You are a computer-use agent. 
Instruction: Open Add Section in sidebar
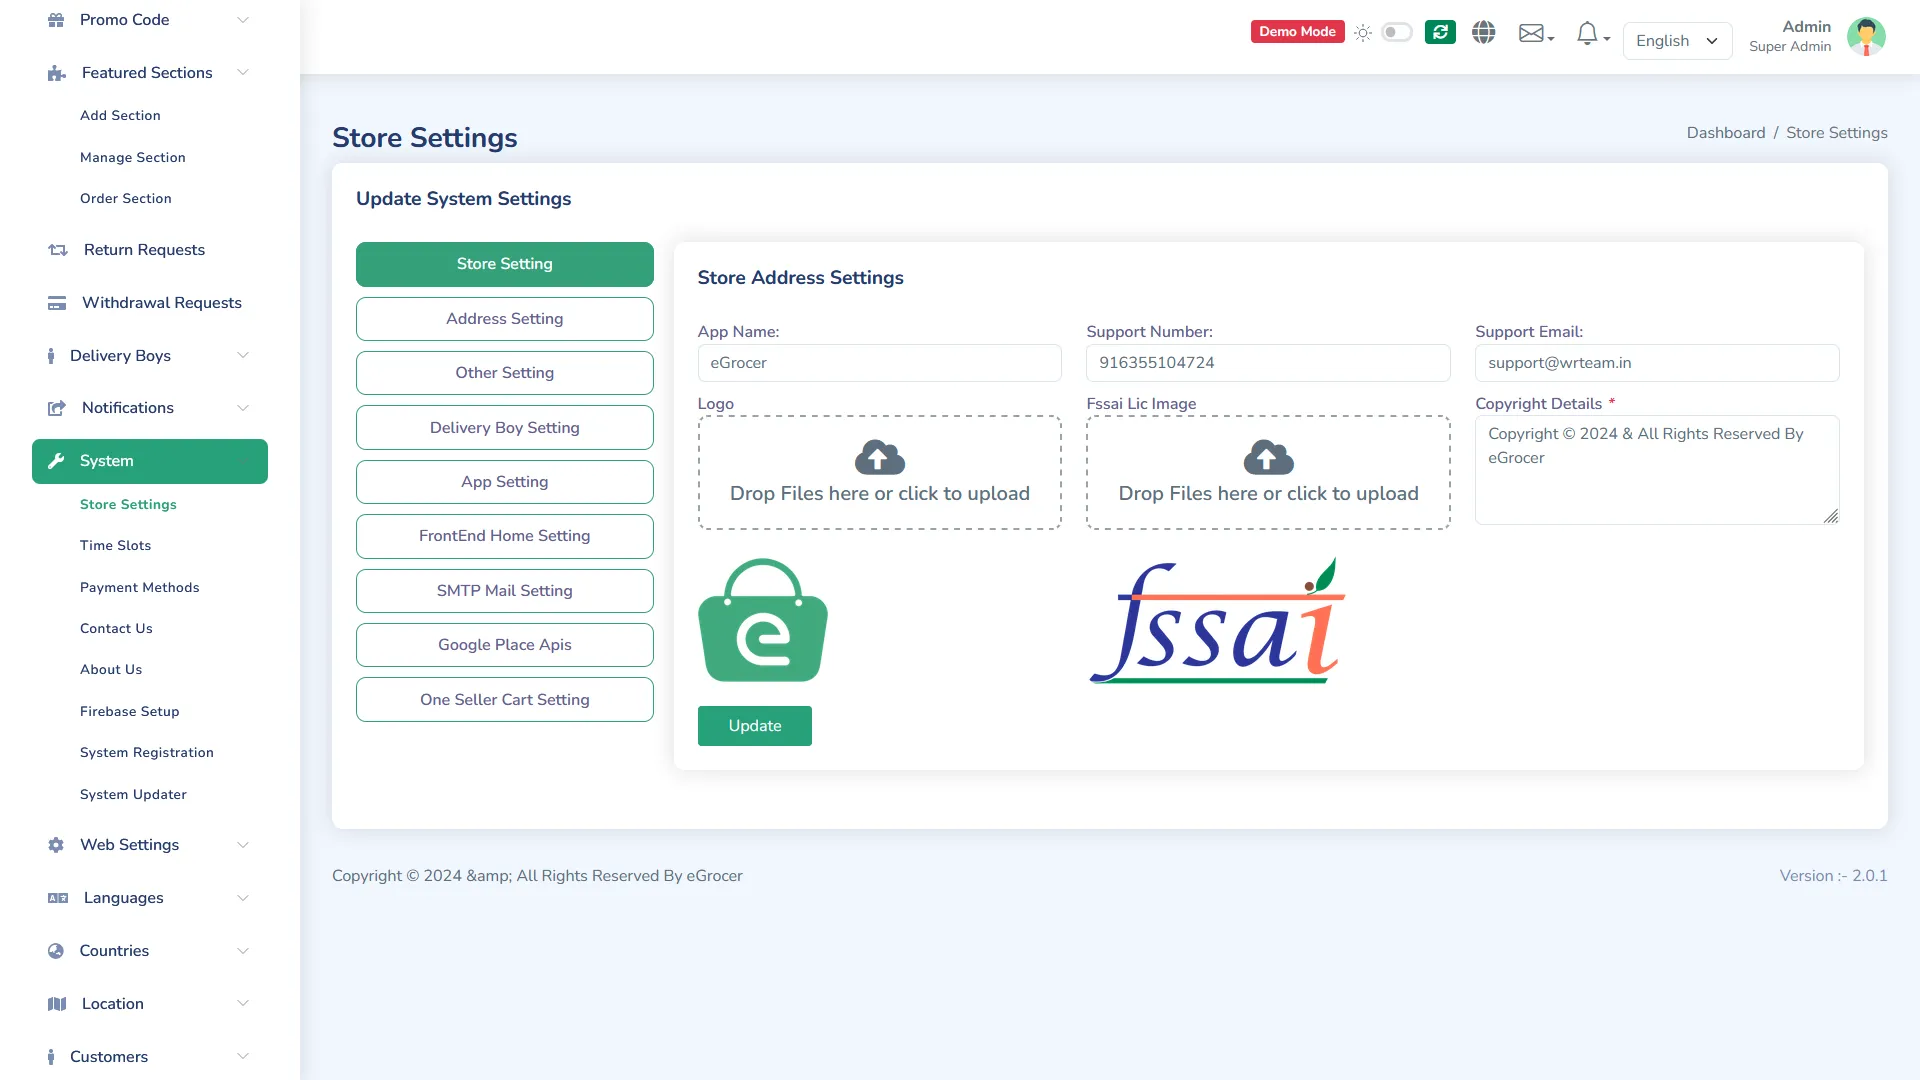120,116
